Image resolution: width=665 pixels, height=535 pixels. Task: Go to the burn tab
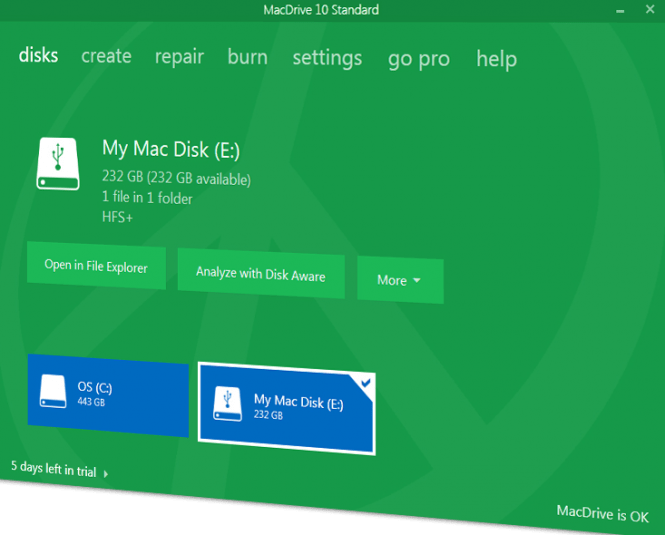pos(248,57)
